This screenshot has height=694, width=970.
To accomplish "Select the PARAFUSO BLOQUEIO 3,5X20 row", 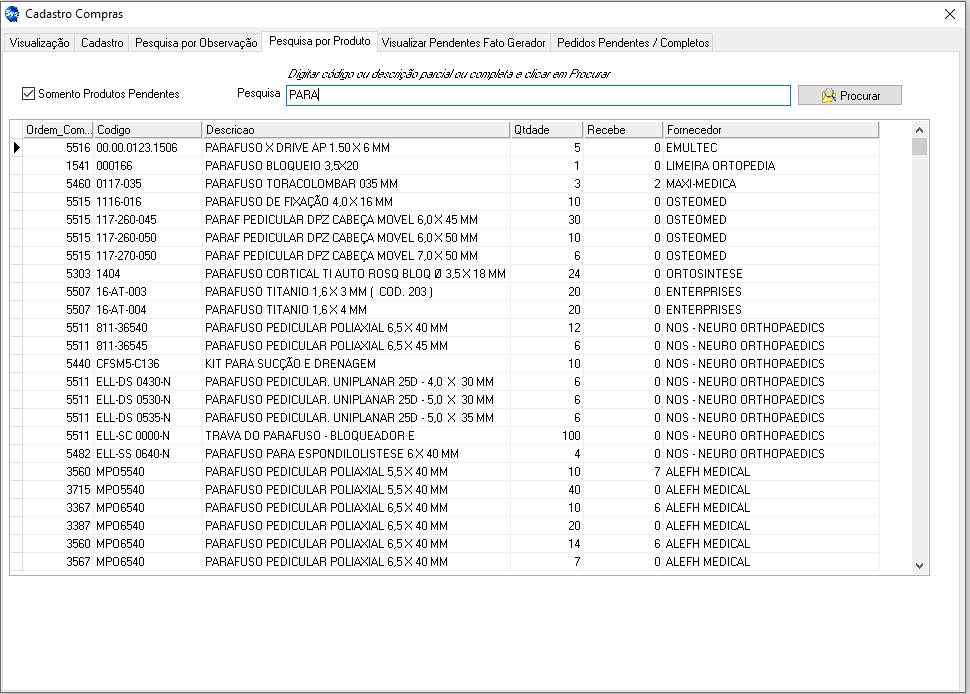I will 282,166.
